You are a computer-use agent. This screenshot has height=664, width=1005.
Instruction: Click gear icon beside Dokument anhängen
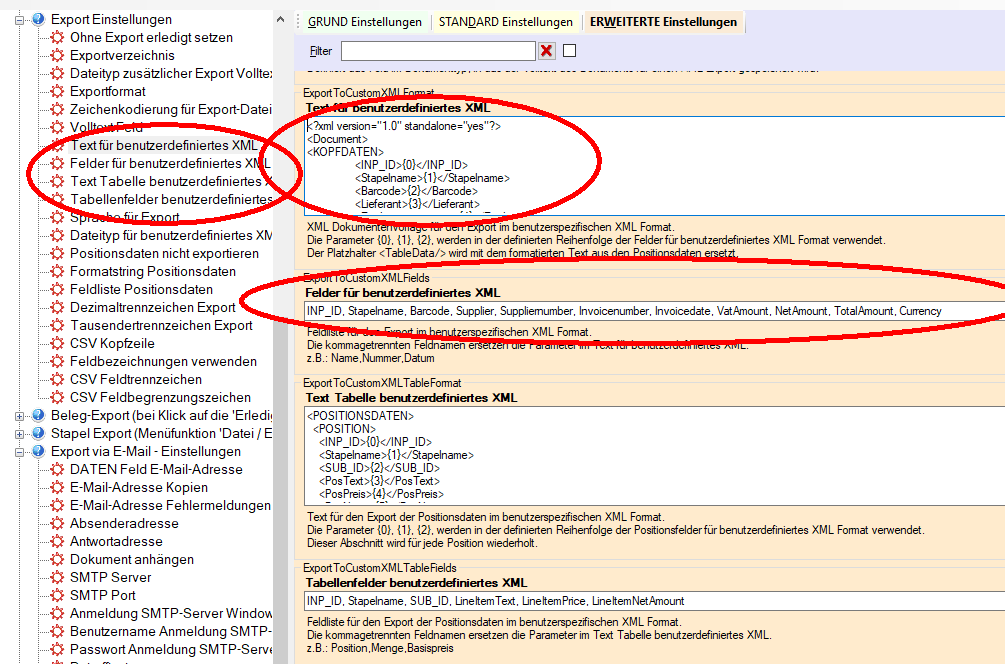tap(57, 560)
